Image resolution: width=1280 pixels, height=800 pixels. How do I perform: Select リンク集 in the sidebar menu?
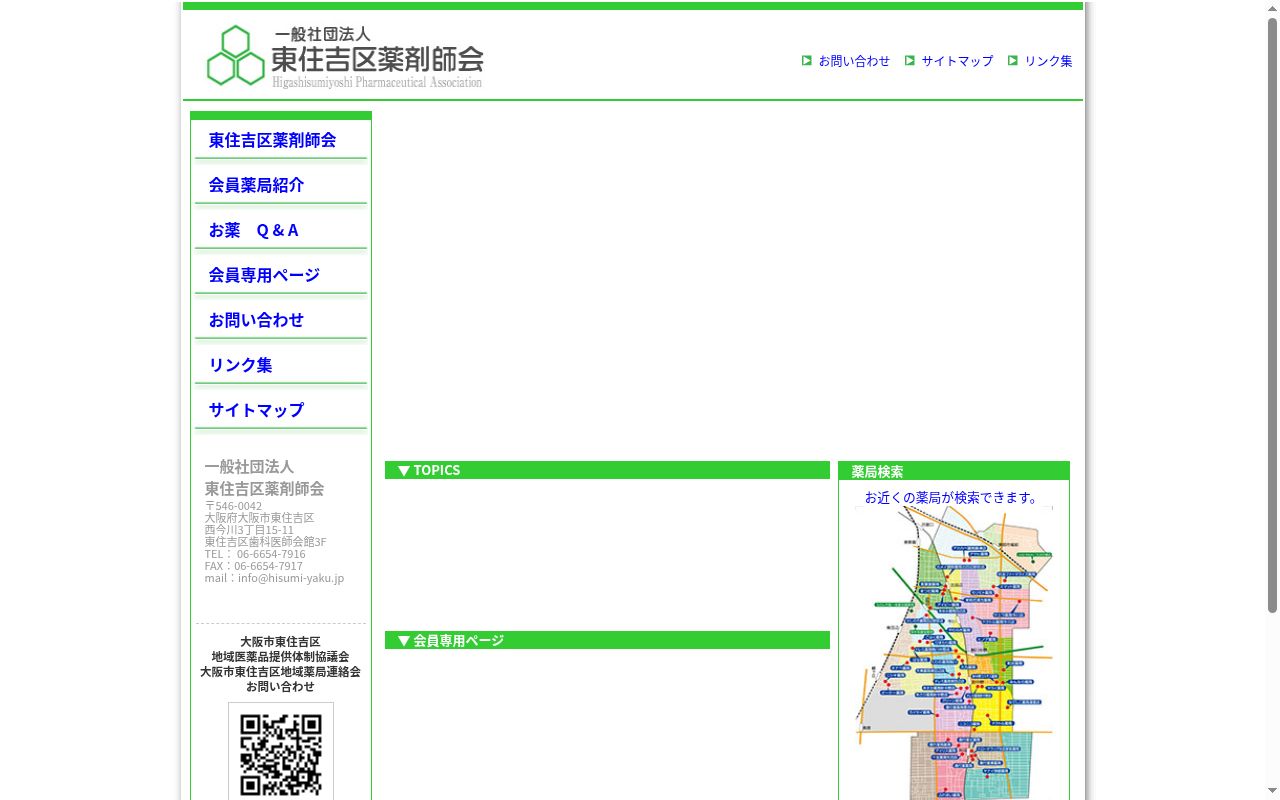click(x=240, y=365)
